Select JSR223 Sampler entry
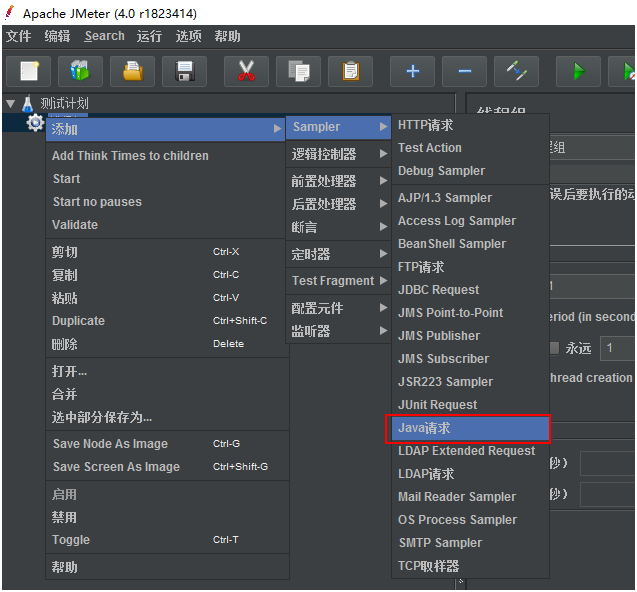Screen dimensions: 637x592 (470, 382)
